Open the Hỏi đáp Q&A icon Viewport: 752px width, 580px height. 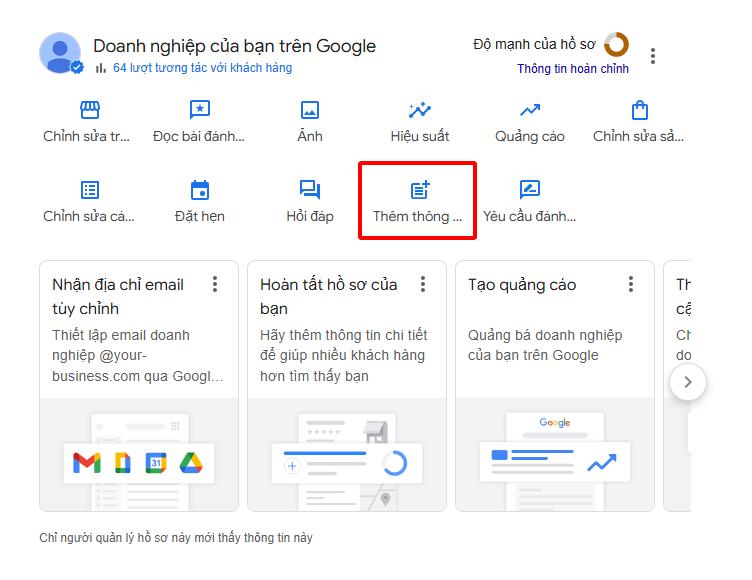tap(310, 190)
